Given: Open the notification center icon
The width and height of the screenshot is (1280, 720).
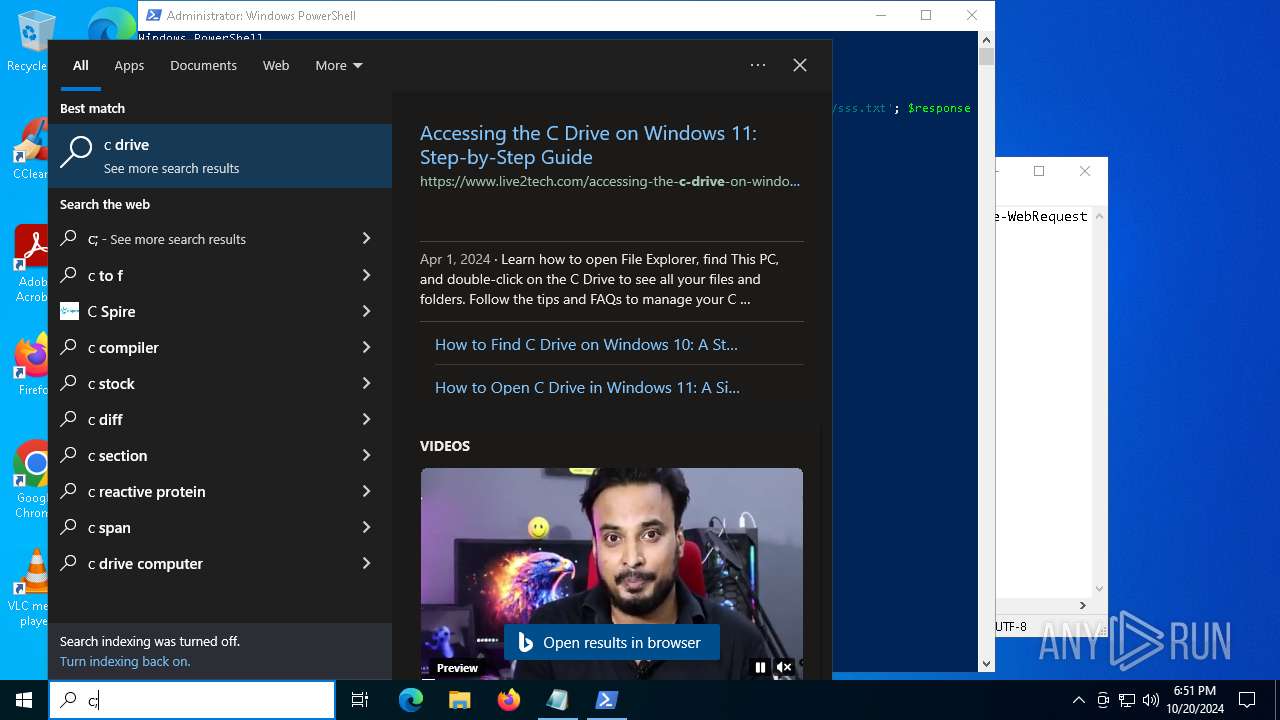Looking at the screenshot, I should 1247,700.
